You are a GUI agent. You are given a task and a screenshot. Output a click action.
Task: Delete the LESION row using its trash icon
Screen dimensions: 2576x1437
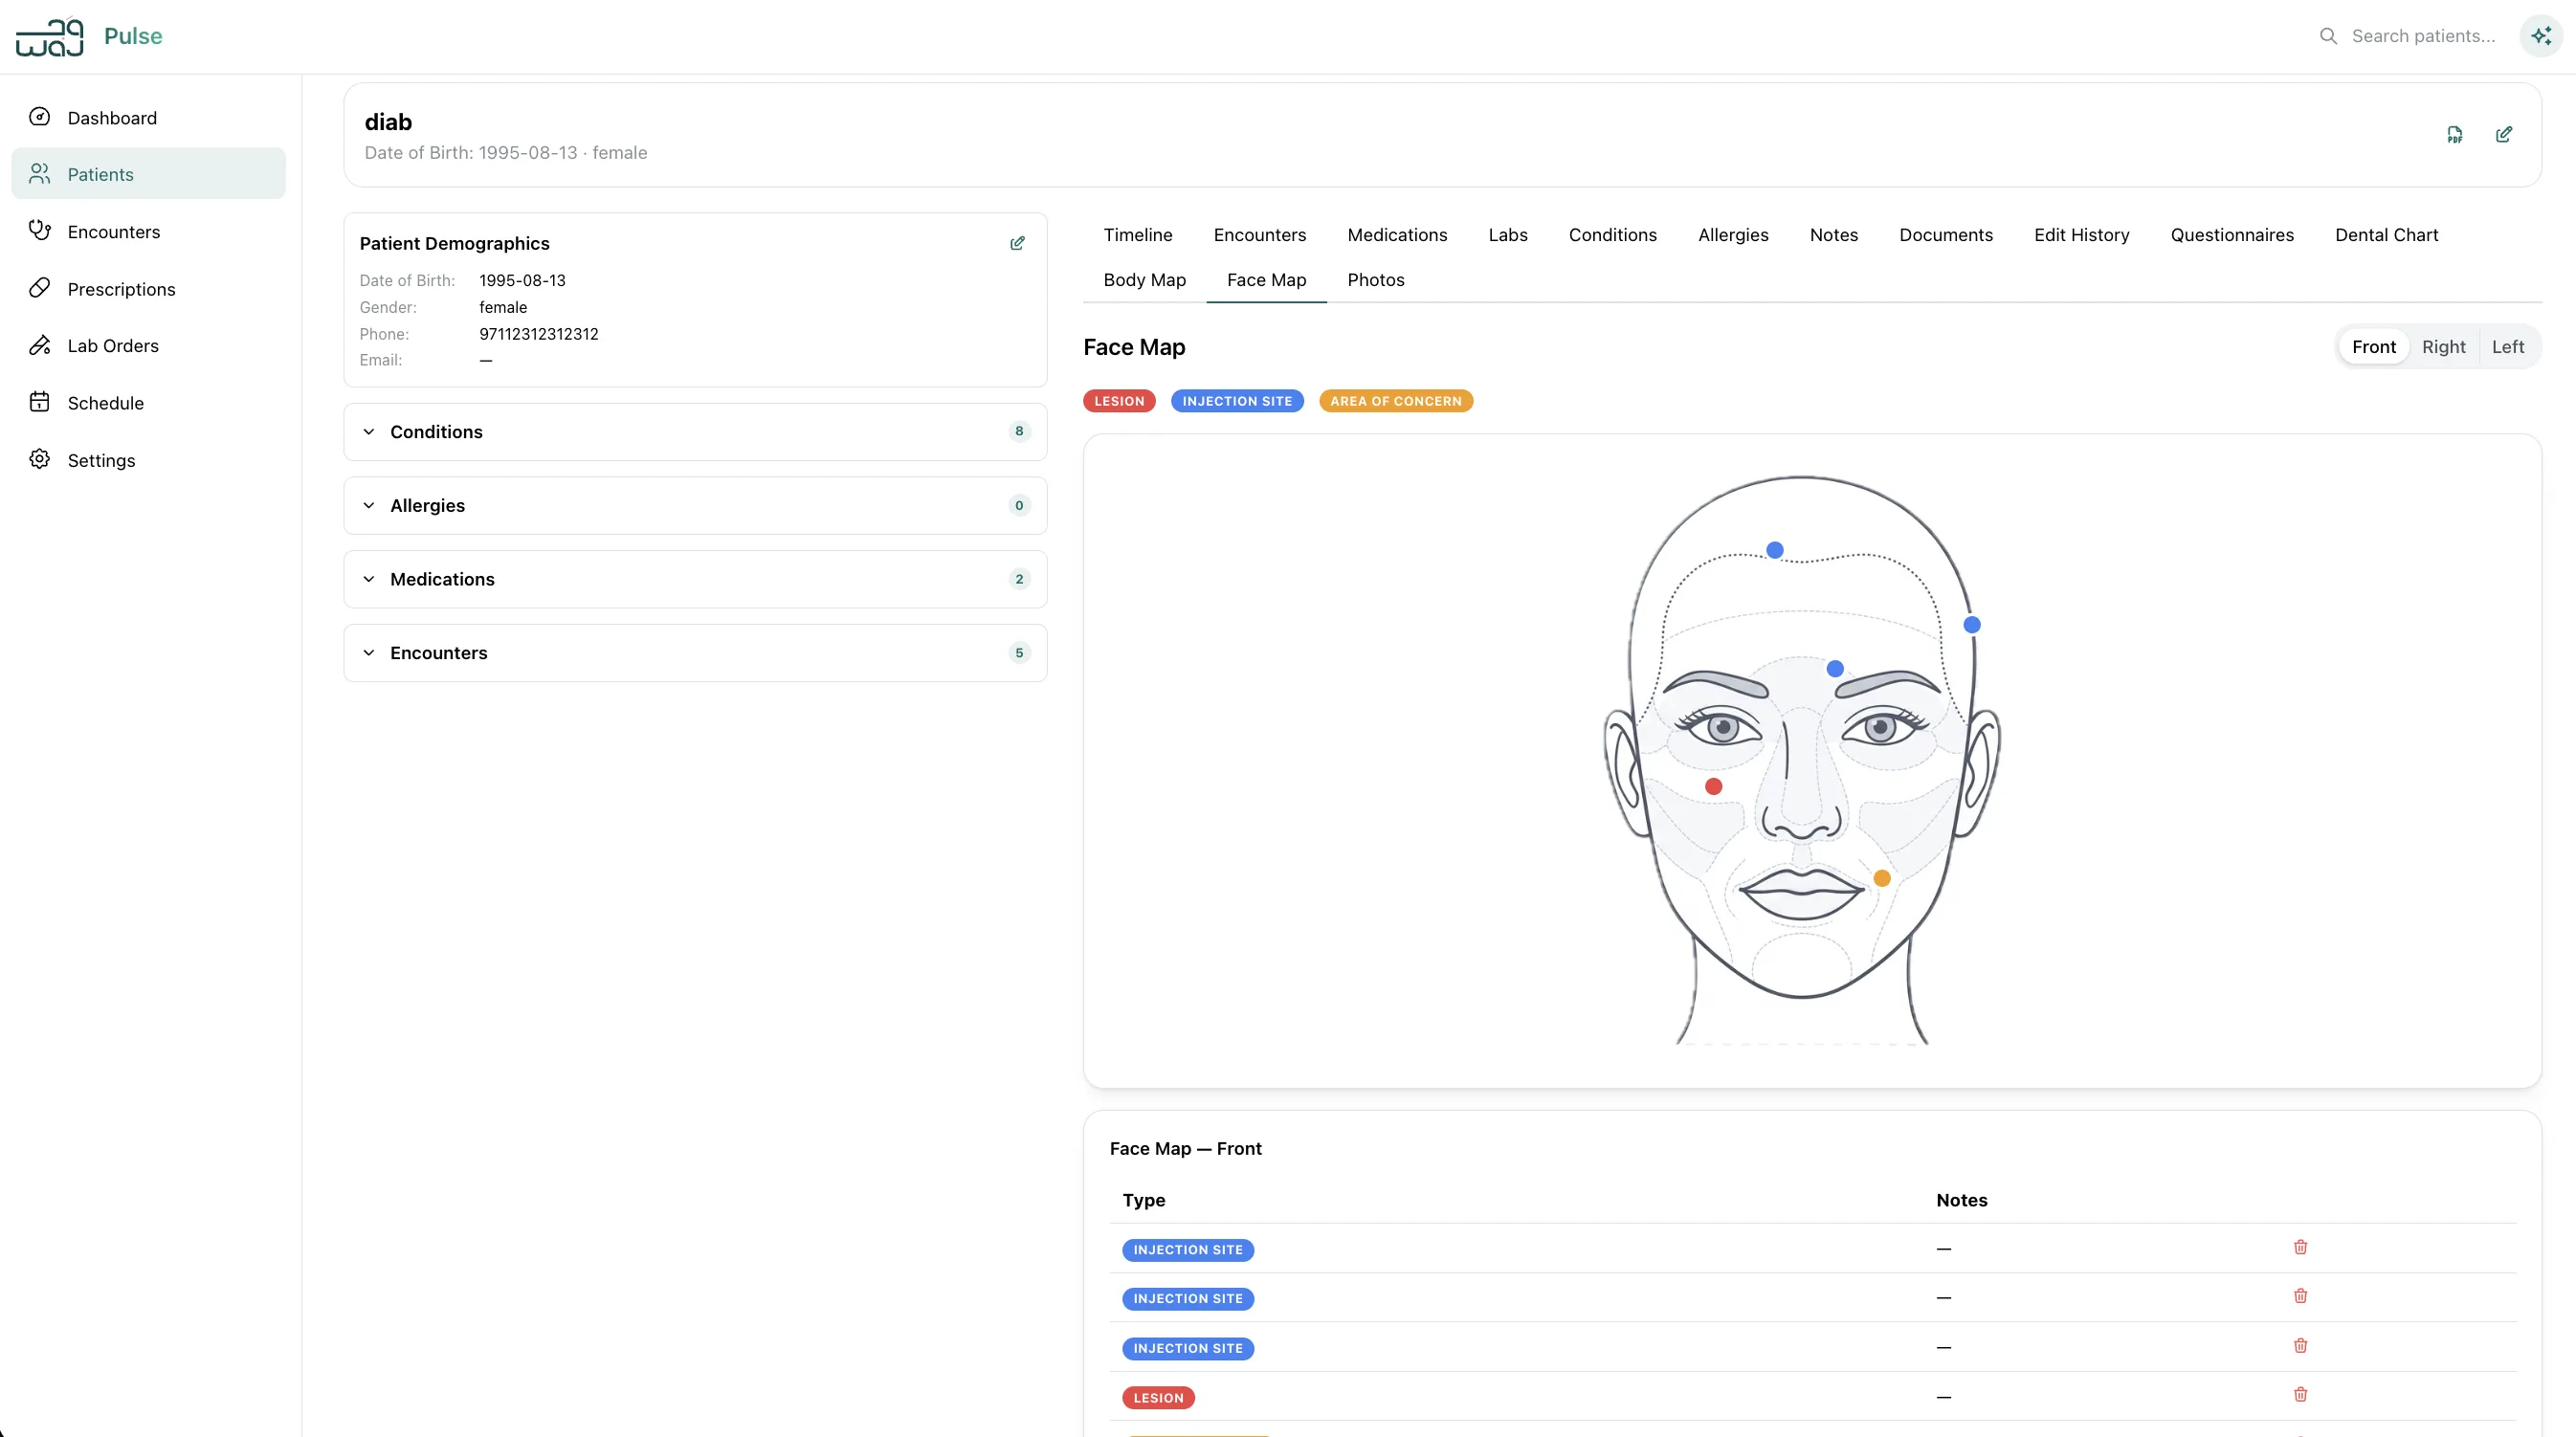click(2300, 1394)
